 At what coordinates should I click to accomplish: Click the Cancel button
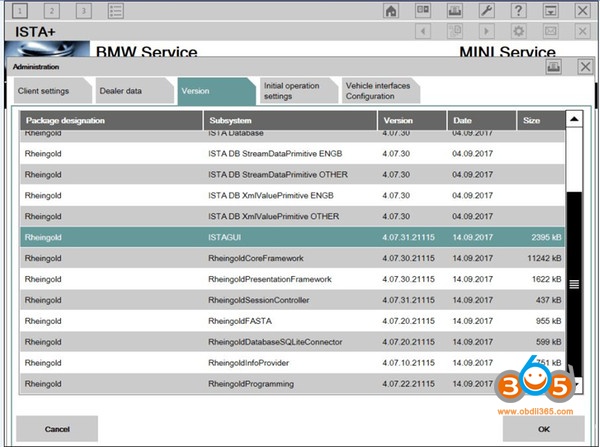pos(57,429)
